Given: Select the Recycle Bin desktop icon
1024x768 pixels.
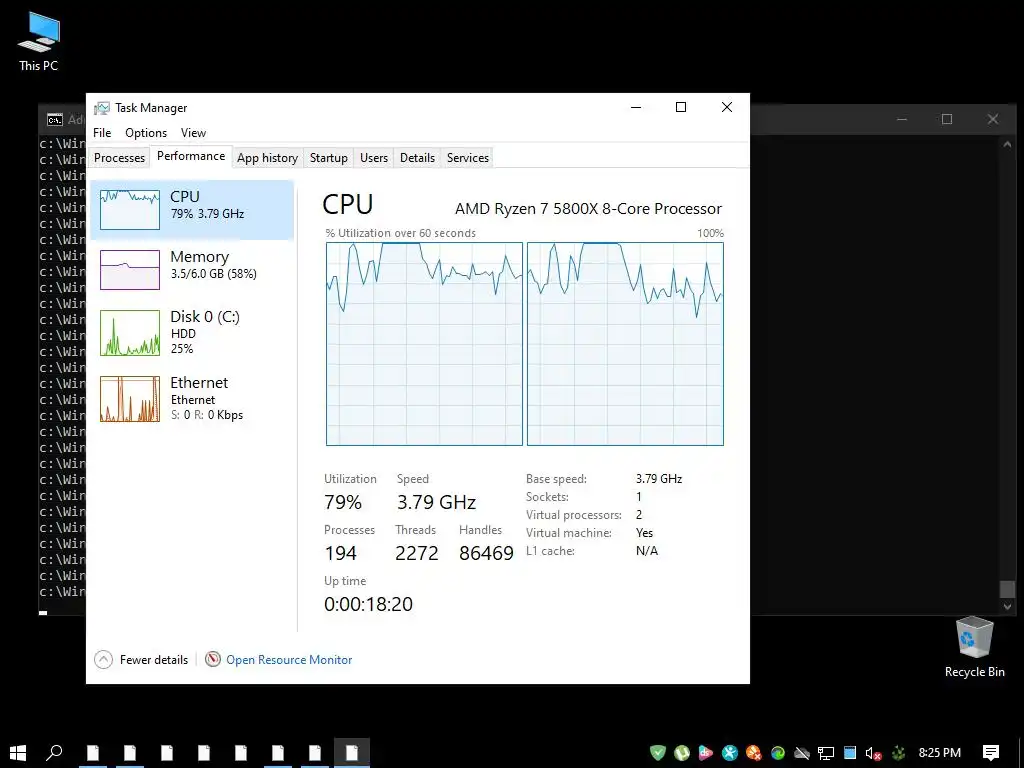Looking at the screenshot, I should [974, 648].
